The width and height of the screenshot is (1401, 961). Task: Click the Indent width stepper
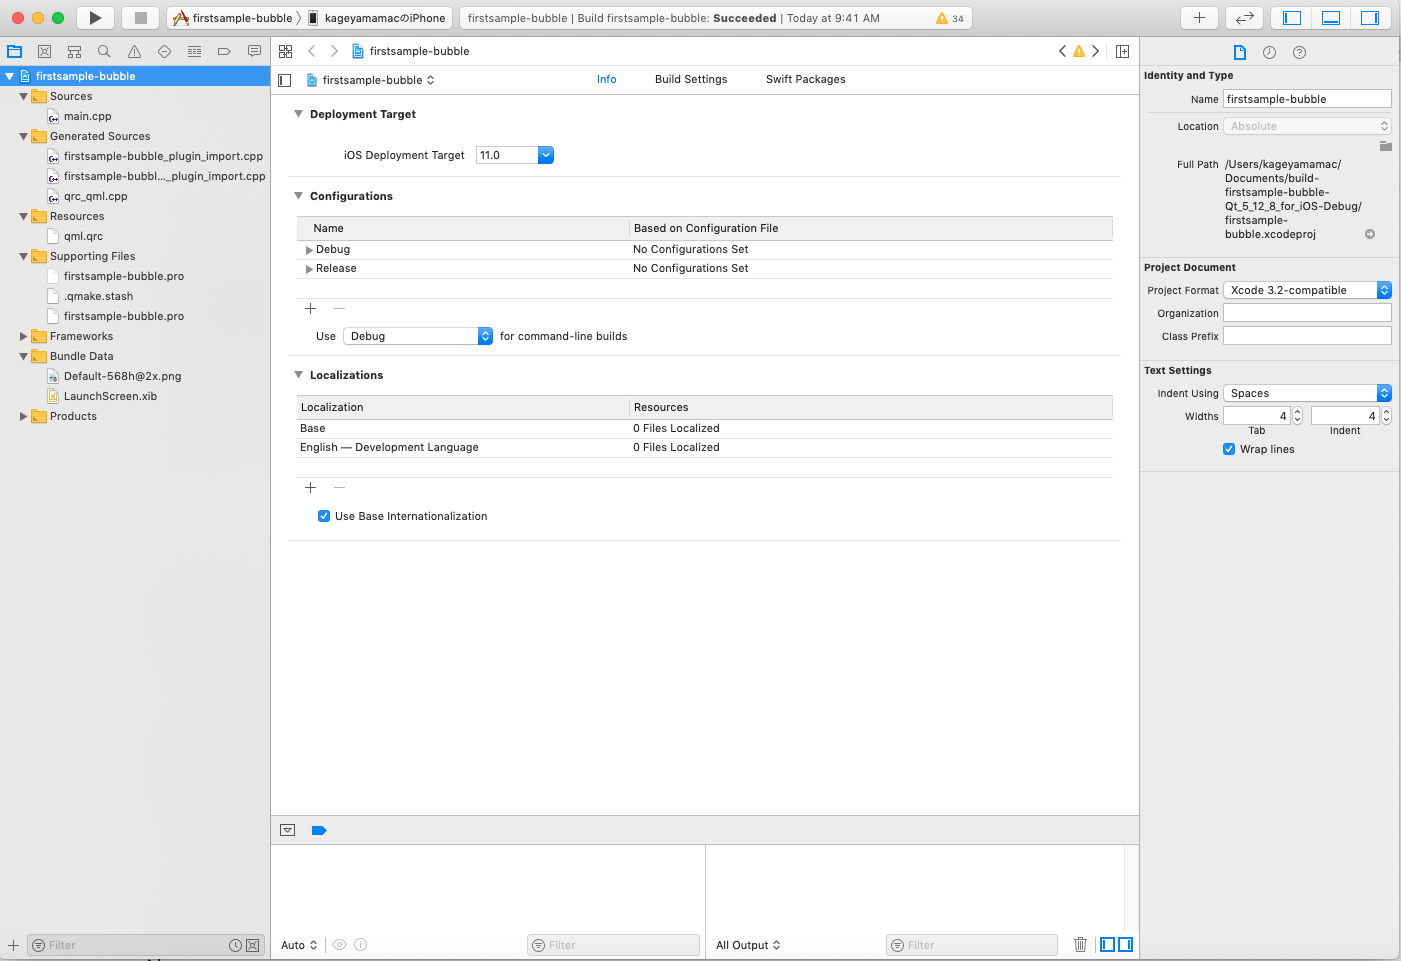click(1386, 416)
